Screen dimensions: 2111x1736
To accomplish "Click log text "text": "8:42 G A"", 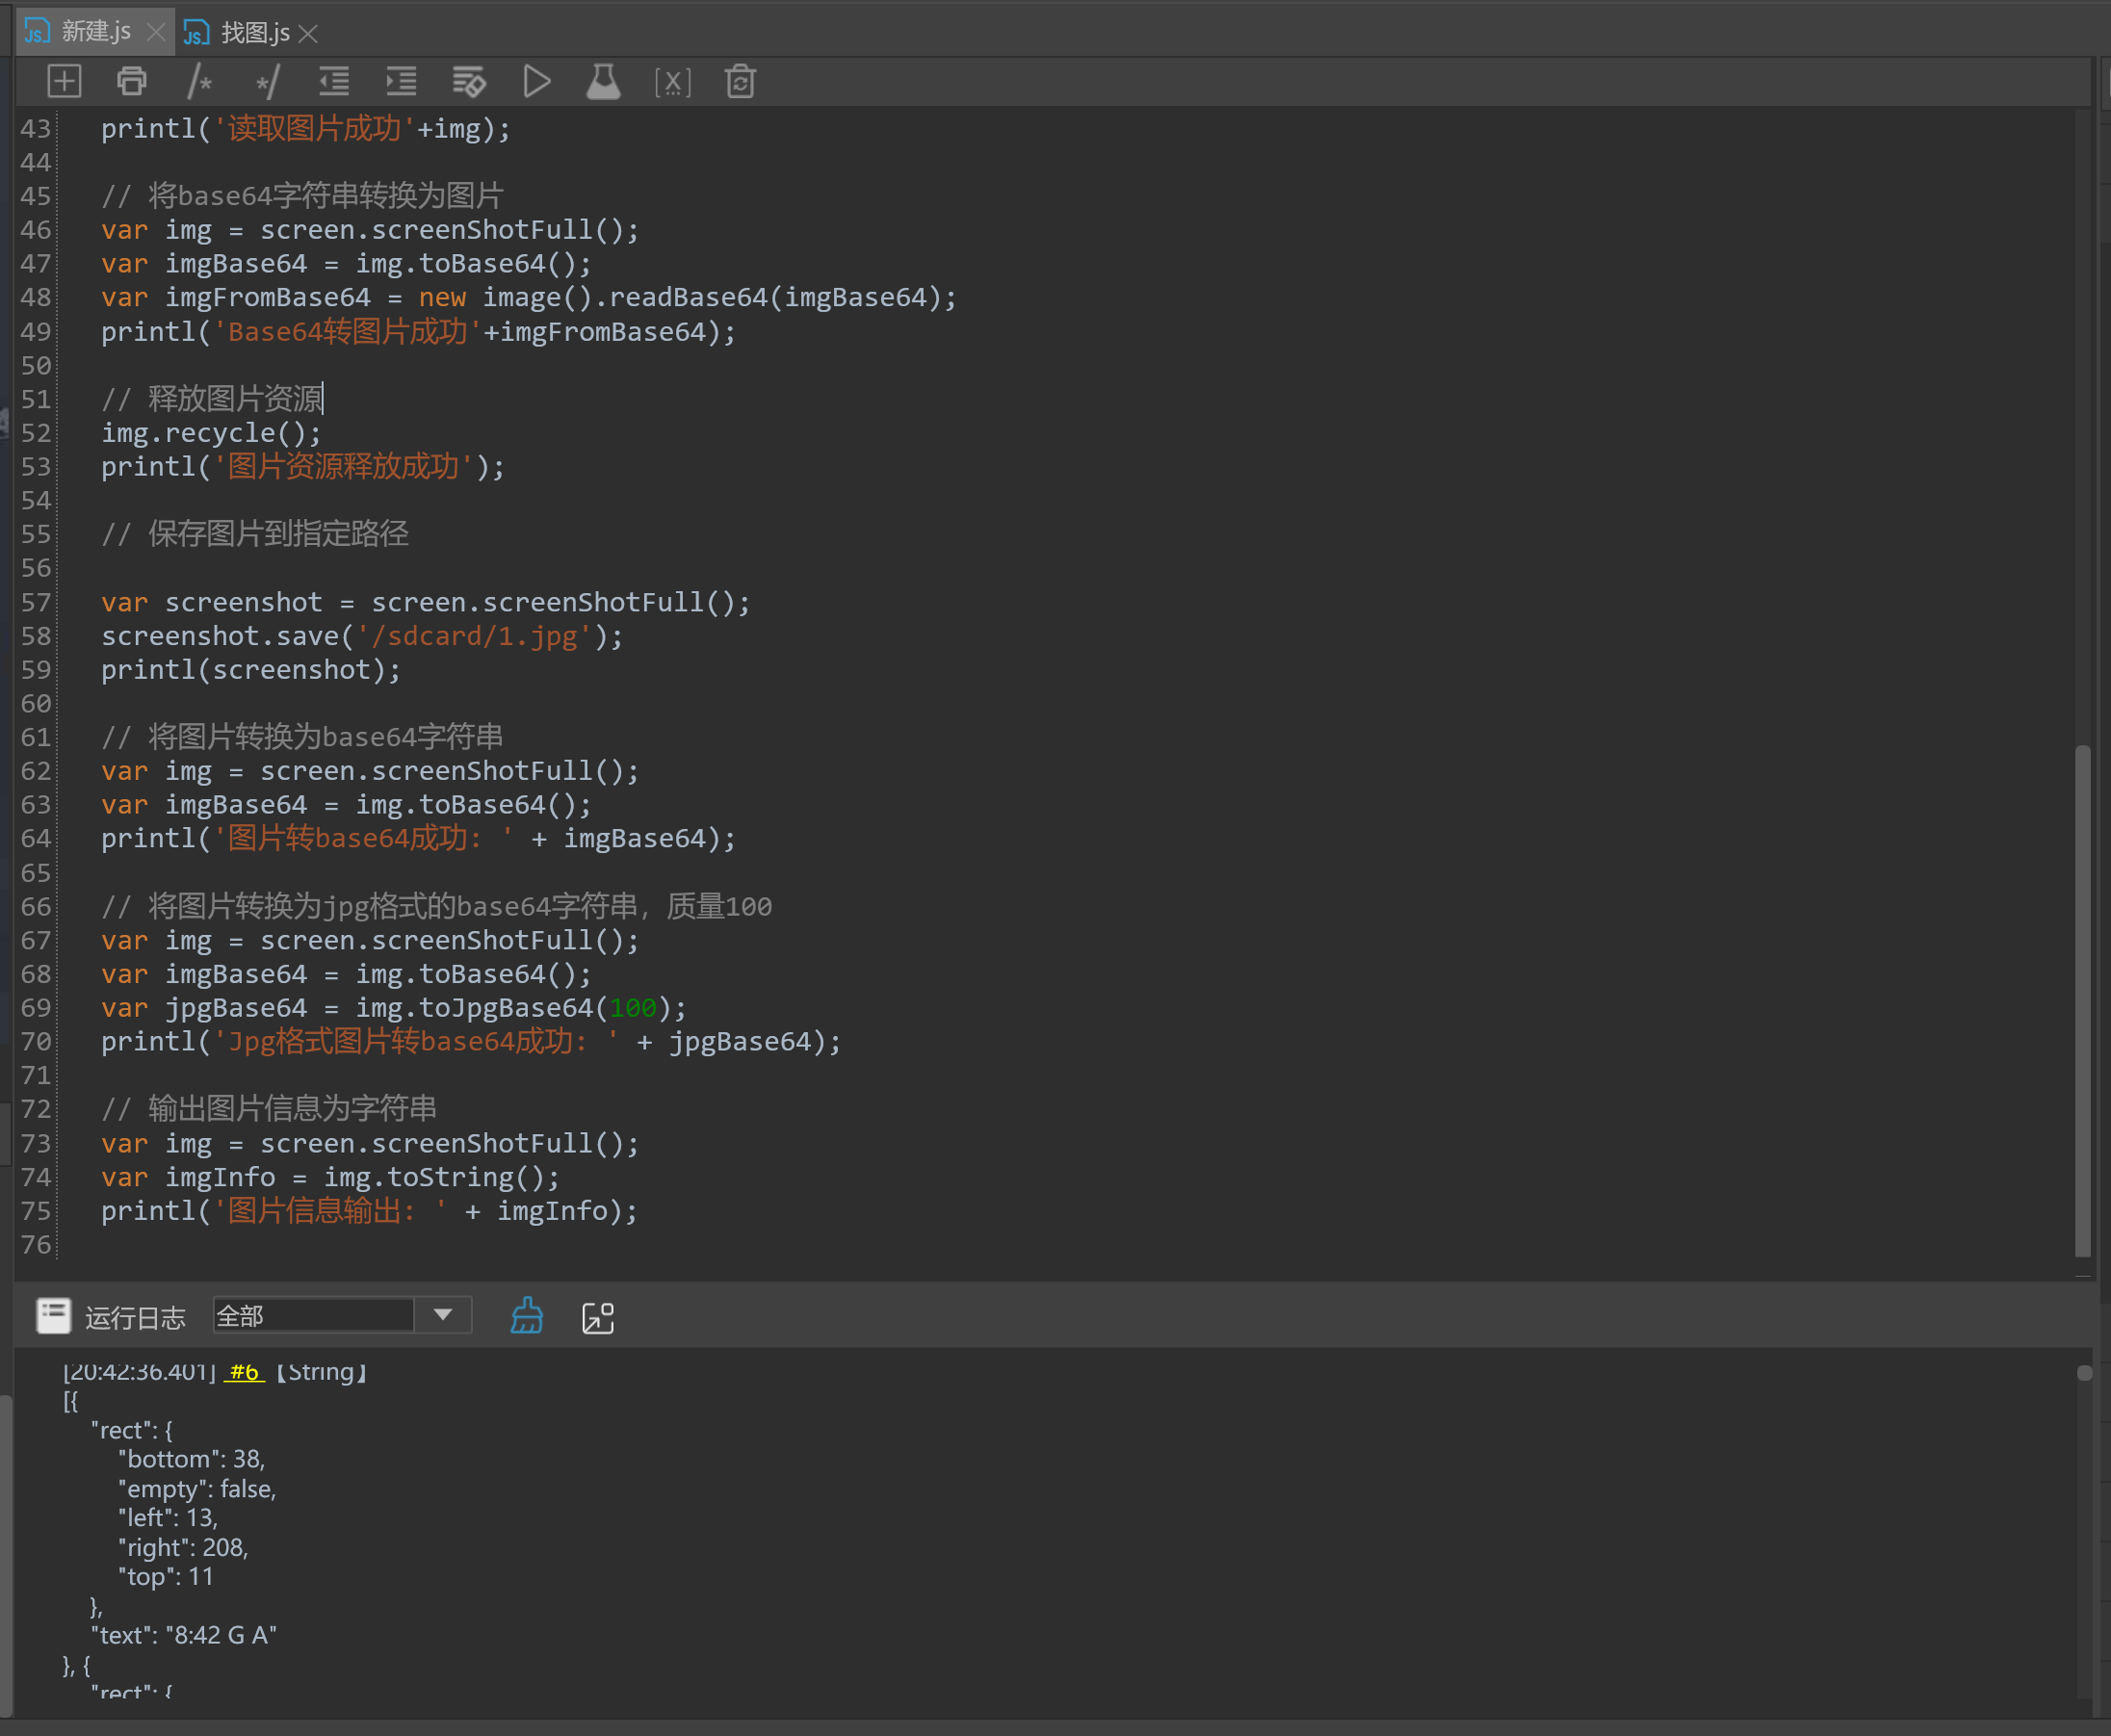I will 184,1635.
